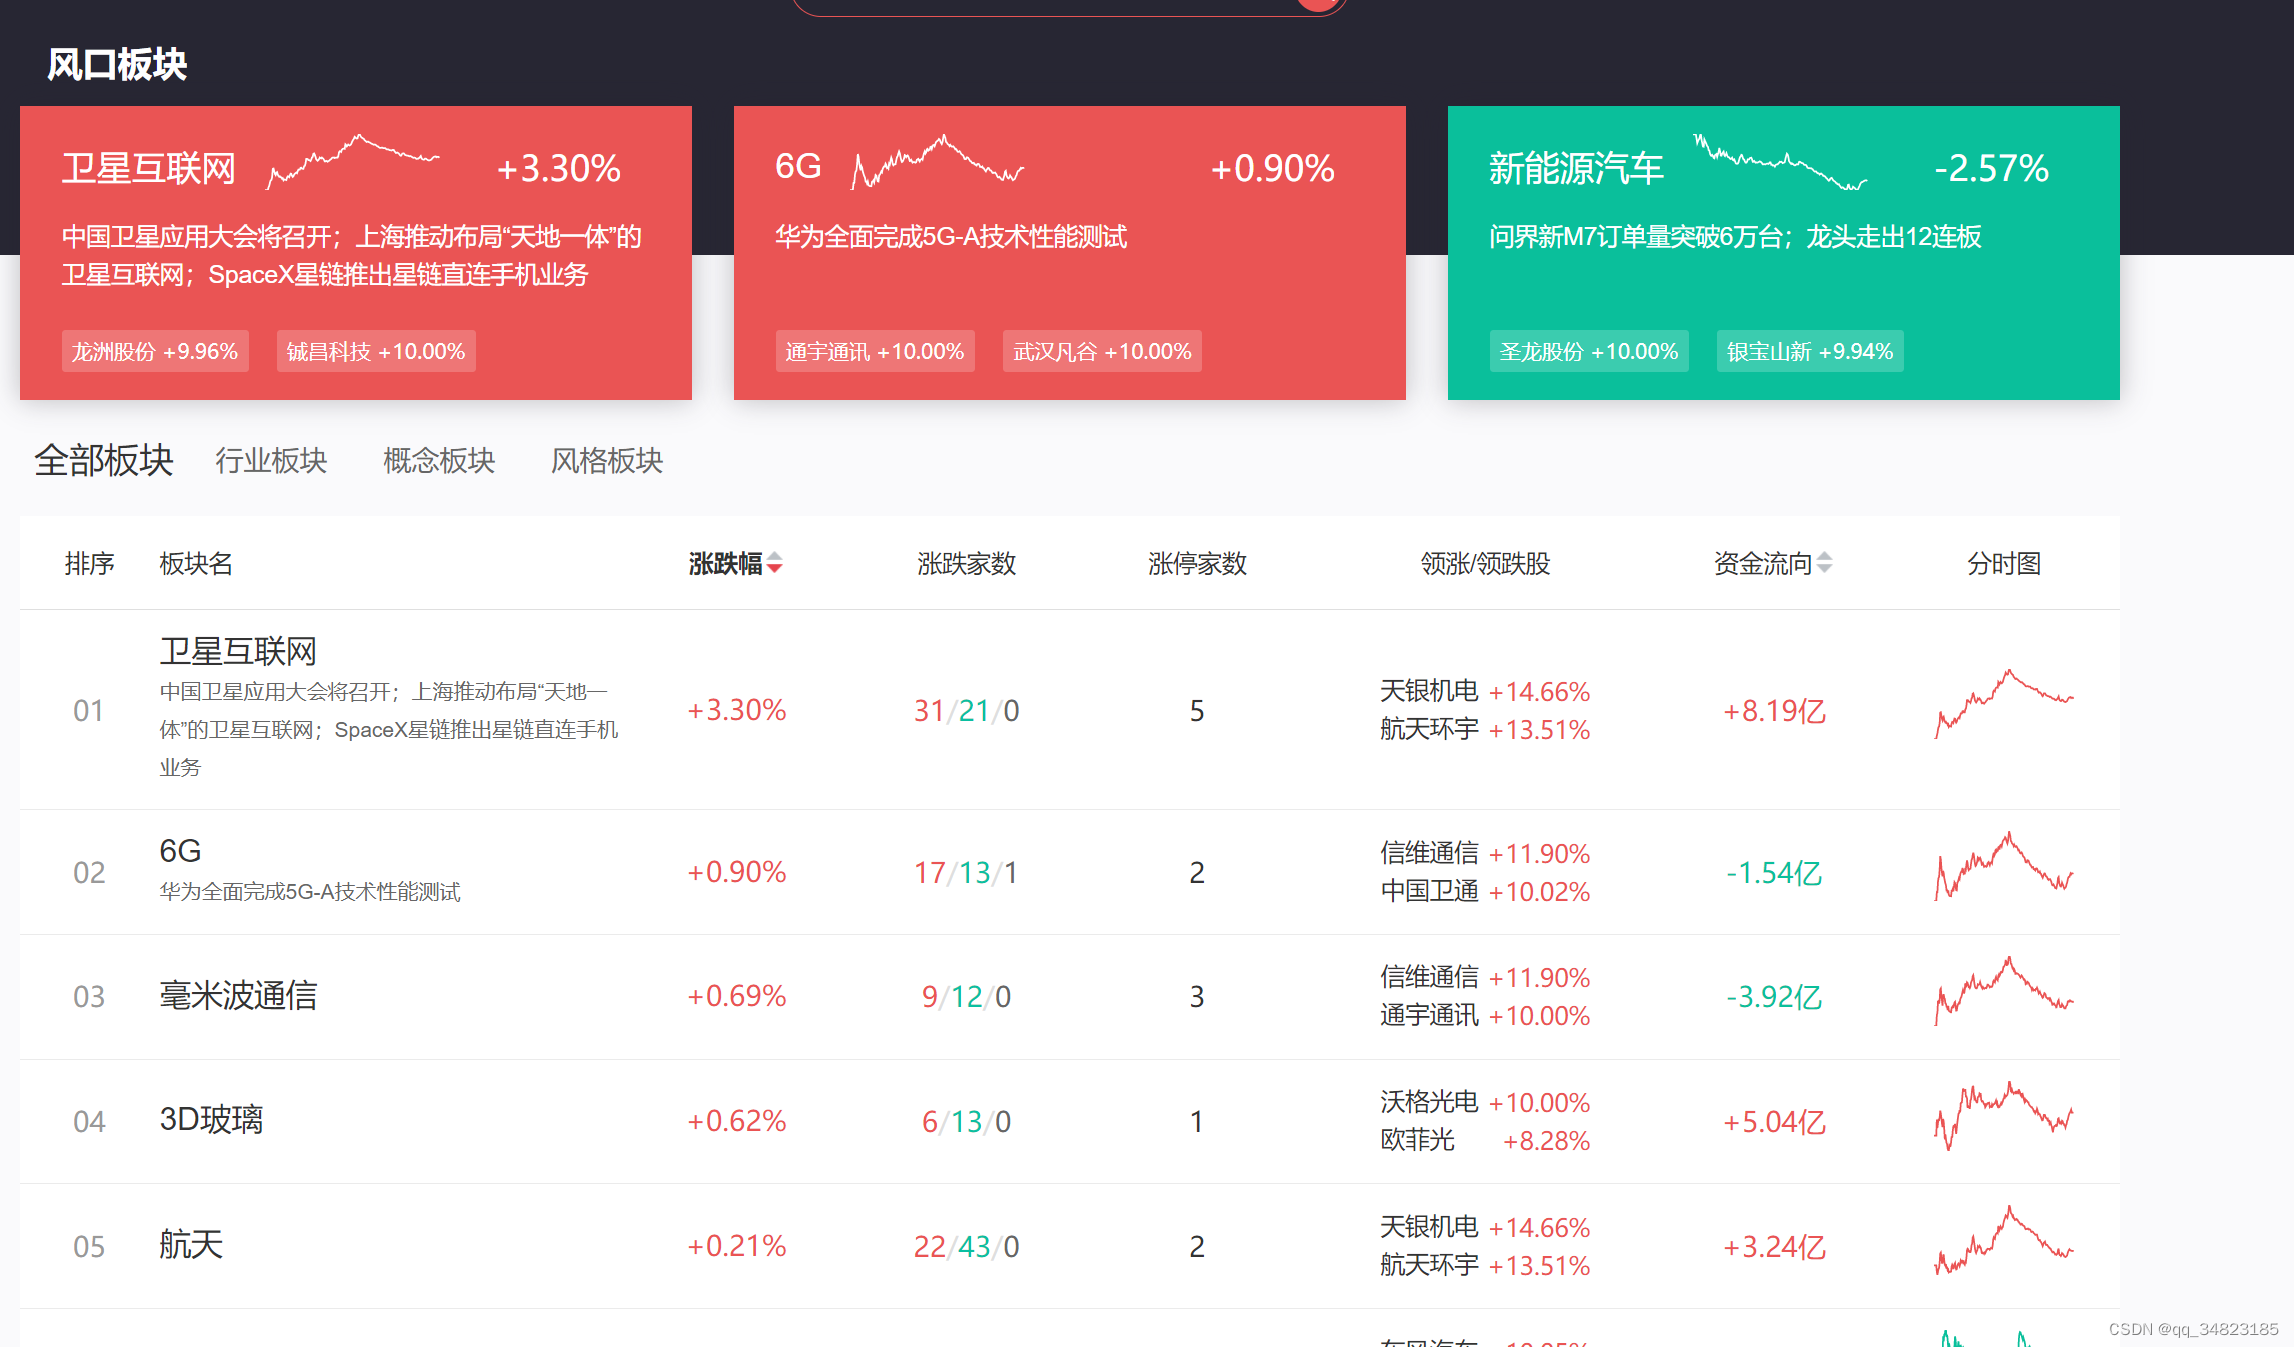Open the 银宝山新 +9.94% stock tag
2294x1347 pixels.
coord(1810,352)
